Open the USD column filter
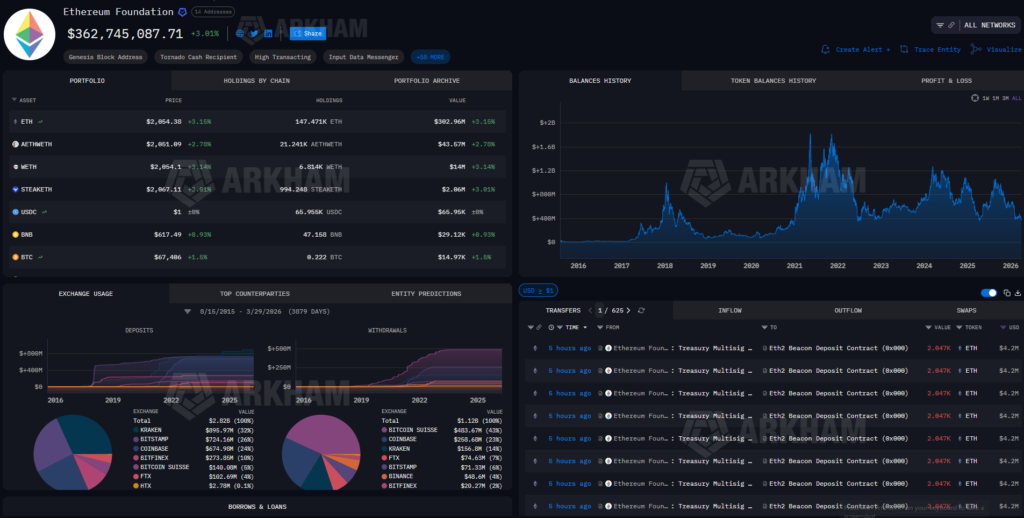The height and width of the screenshot is (518, 1024). click(1004, 327)
